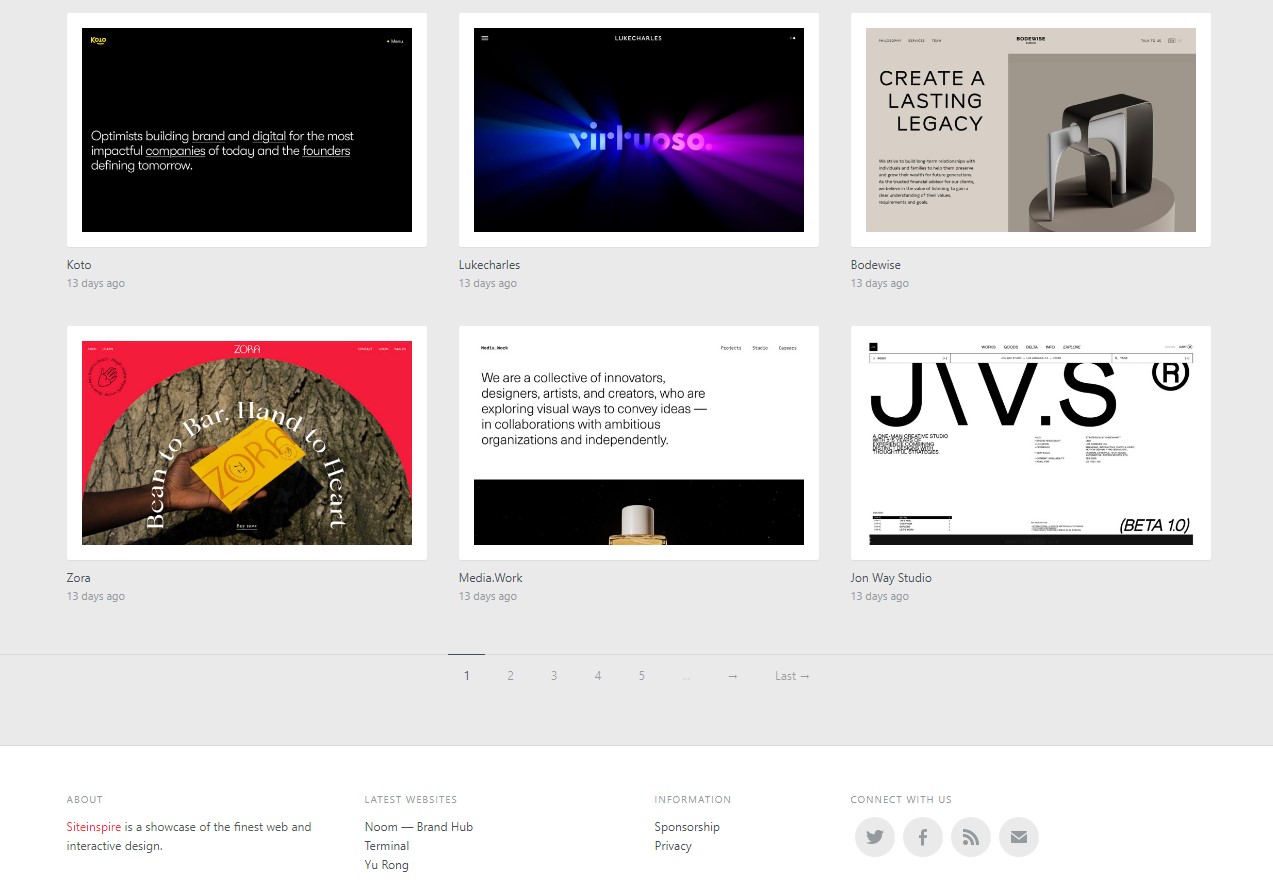Select page 2 of the showcase
1273x891 pixels.
[510, 675]
